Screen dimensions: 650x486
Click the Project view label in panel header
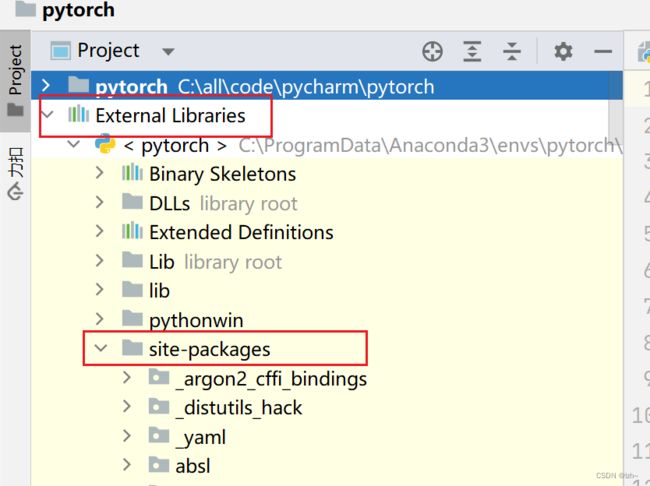108,51
